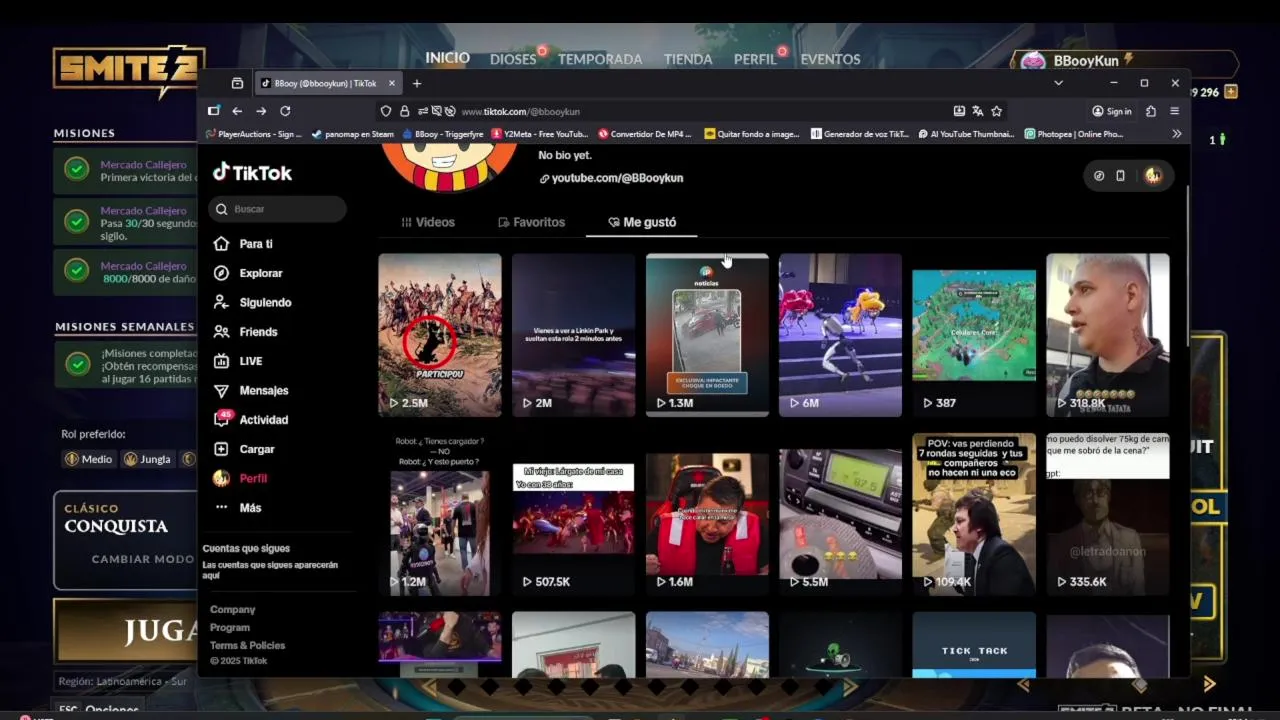Select INICIO in Smite top menu
The image size is (1280, 720).
pos(447,58)
